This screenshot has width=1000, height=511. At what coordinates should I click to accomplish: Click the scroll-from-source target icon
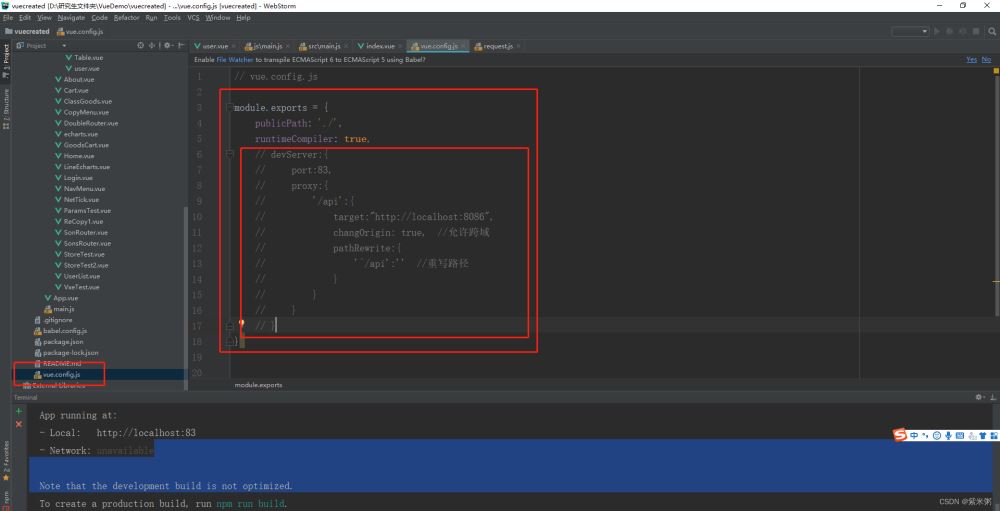coord(141,45)
